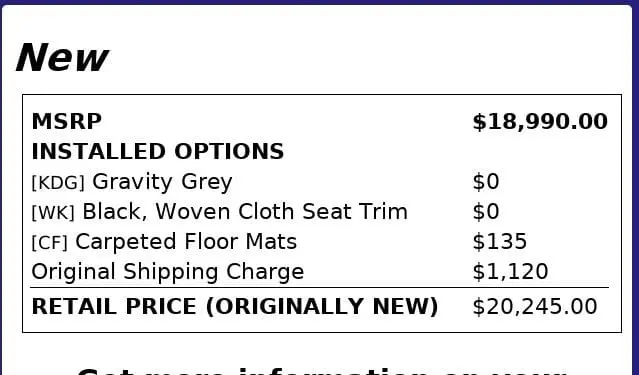Click the $135 floor mats price
The image size is (639, 375).
[500, 242]
